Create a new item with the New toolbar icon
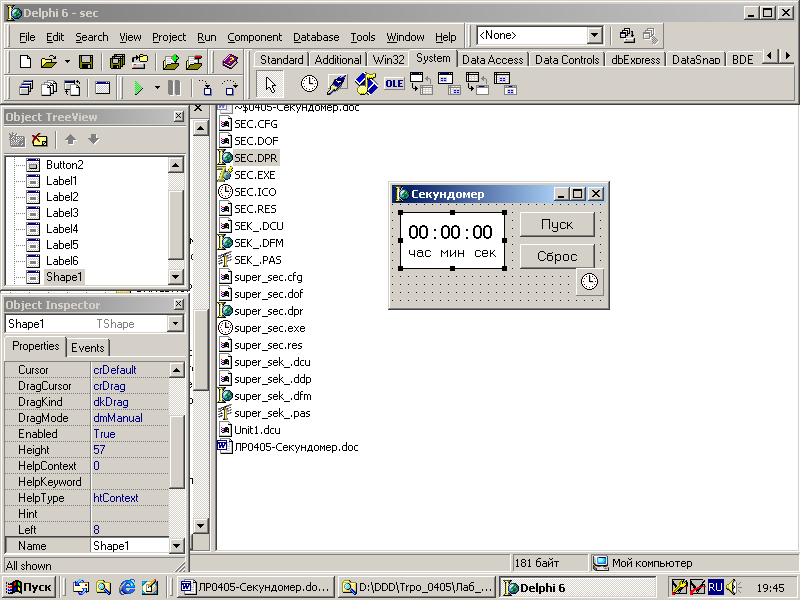The width and height of the screenshot is (800, 600). [x=25, y=62]
